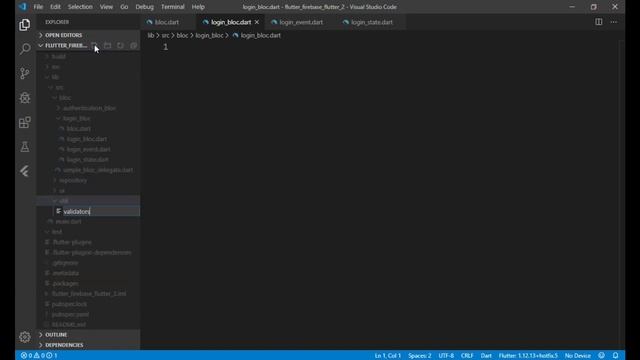The height and width of the screenshot is (360, 640).
Task: Click the Refresh Explorer icon
Action: (120, 45)
